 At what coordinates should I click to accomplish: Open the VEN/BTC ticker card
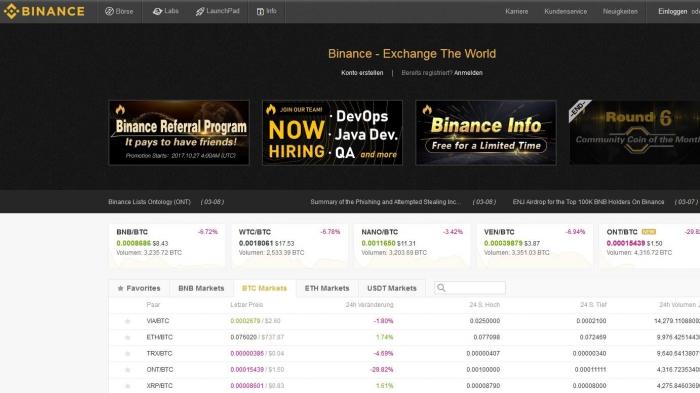[534, 246]
